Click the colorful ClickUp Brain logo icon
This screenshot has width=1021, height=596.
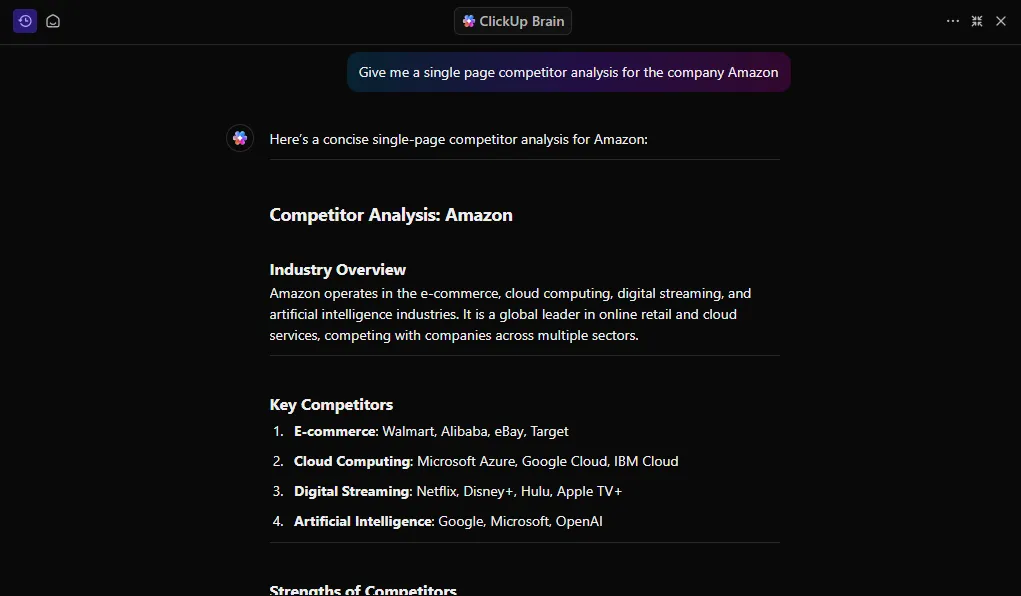point(469,21)
